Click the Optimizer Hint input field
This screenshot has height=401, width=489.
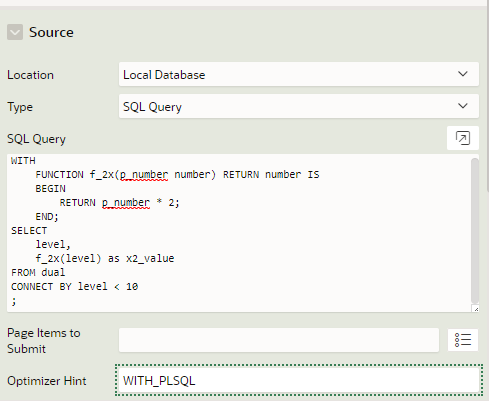point(299,380)
